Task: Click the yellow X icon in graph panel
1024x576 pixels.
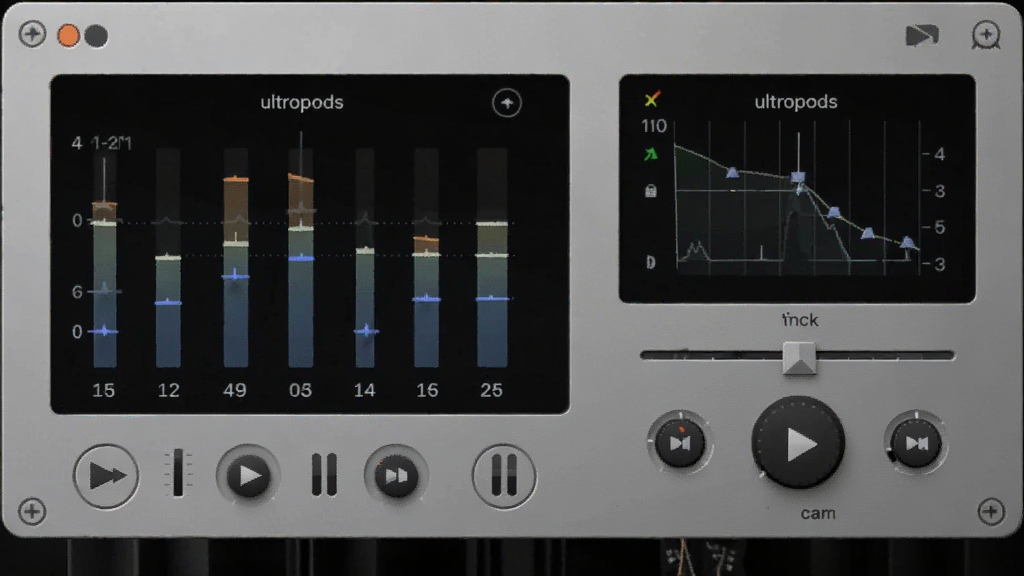Action: point(652,99)
